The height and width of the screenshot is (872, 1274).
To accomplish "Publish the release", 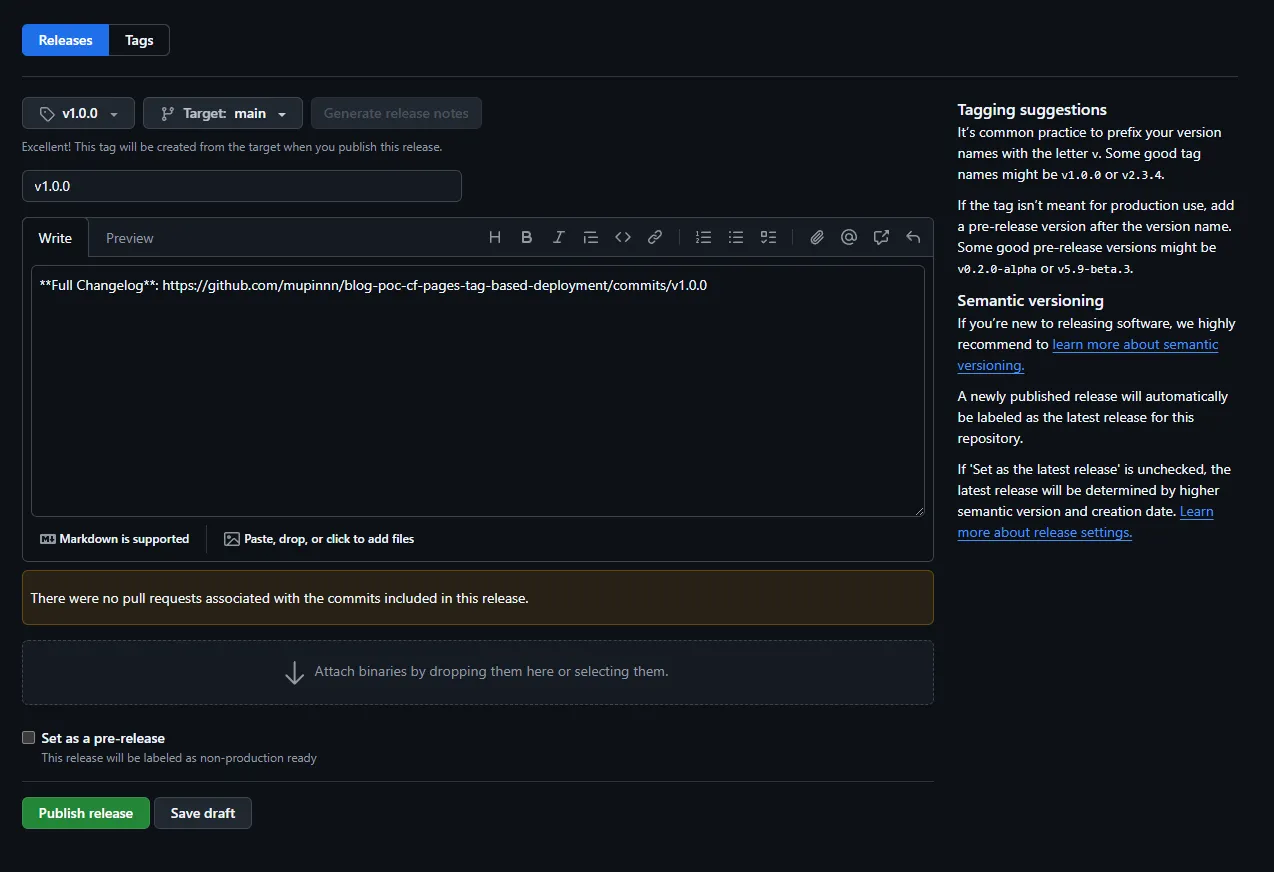I will tap(85, 812).
